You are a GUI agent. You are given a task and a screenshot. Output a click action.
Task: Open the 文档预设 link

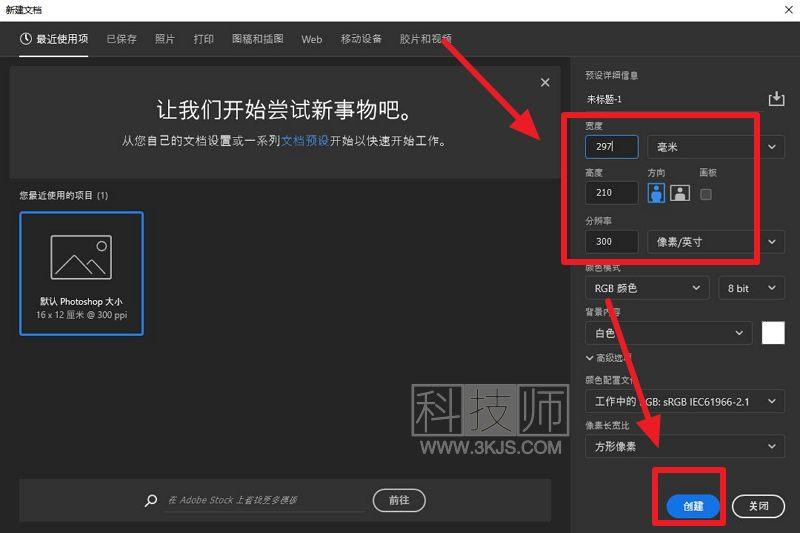click(305, 141)
